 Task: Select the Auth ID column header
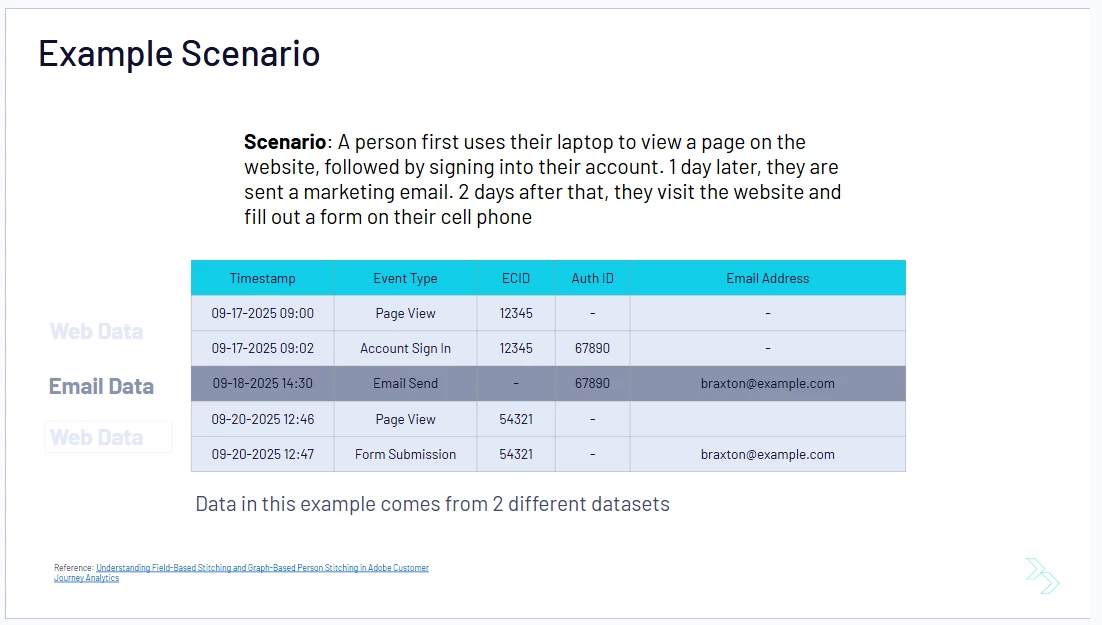tap(592, 278)
